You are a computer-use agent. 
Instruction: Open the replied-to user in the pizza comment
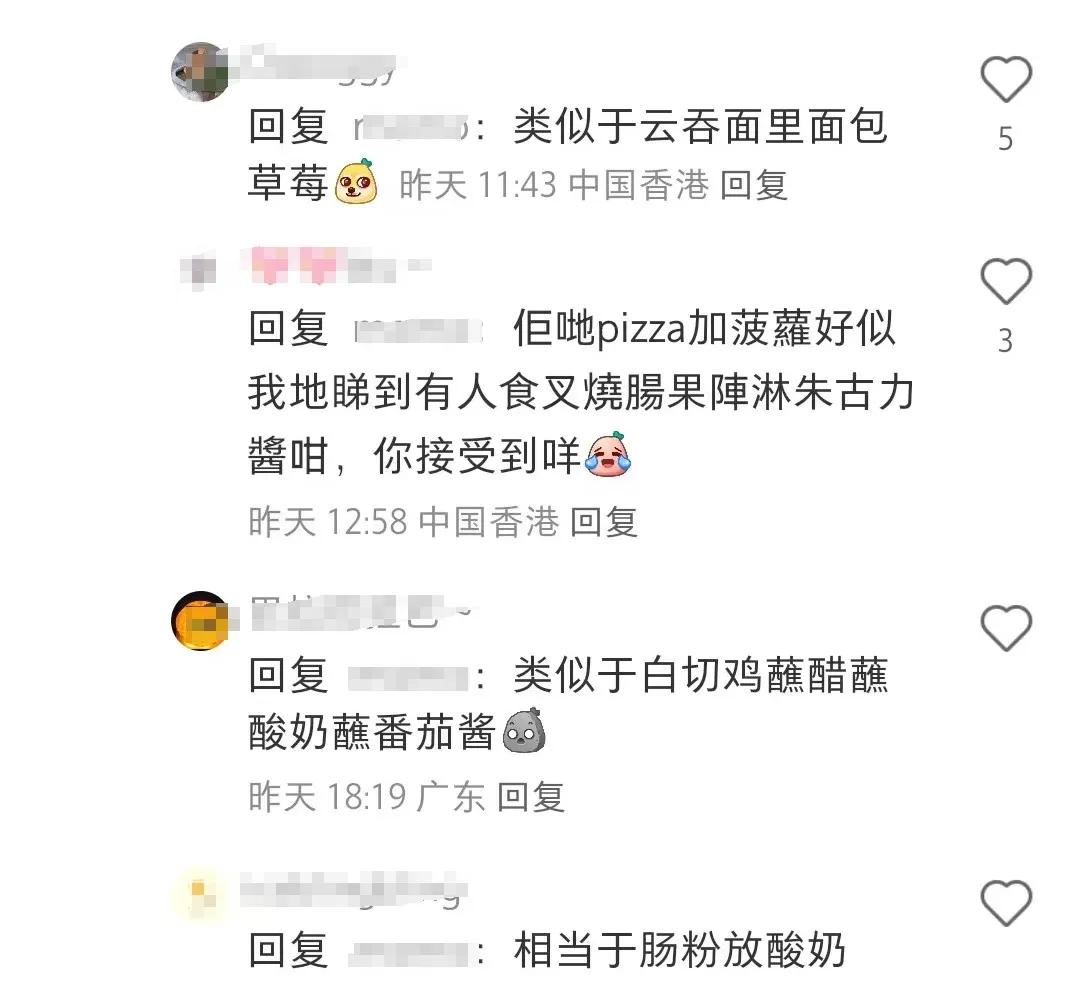click(x=418, y=330)
